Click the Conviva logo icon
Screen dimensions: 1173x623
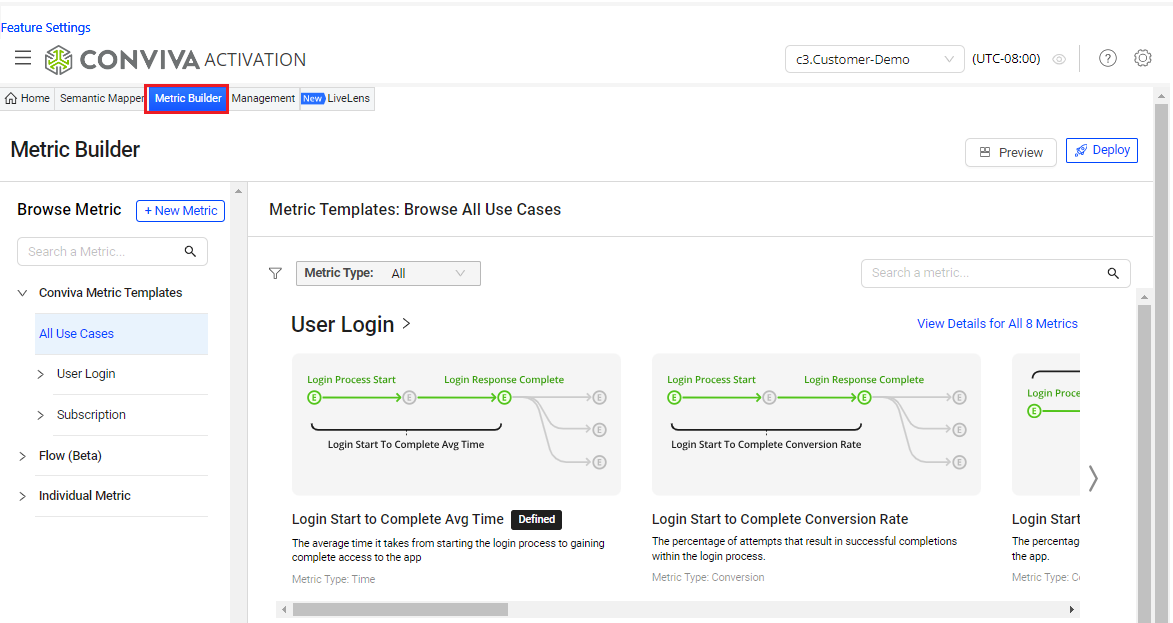(x=59, y=60)
